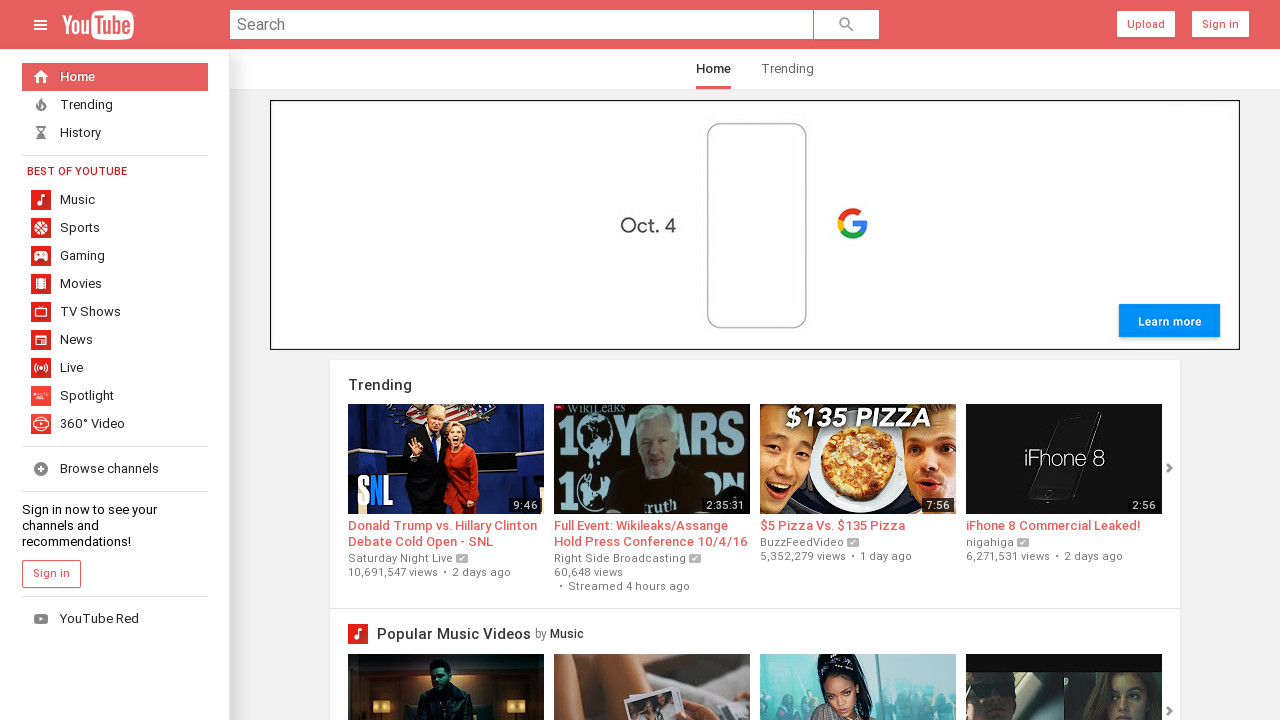Open Movies category label in sidebar
1280x720 pixels.
point(81,284)
